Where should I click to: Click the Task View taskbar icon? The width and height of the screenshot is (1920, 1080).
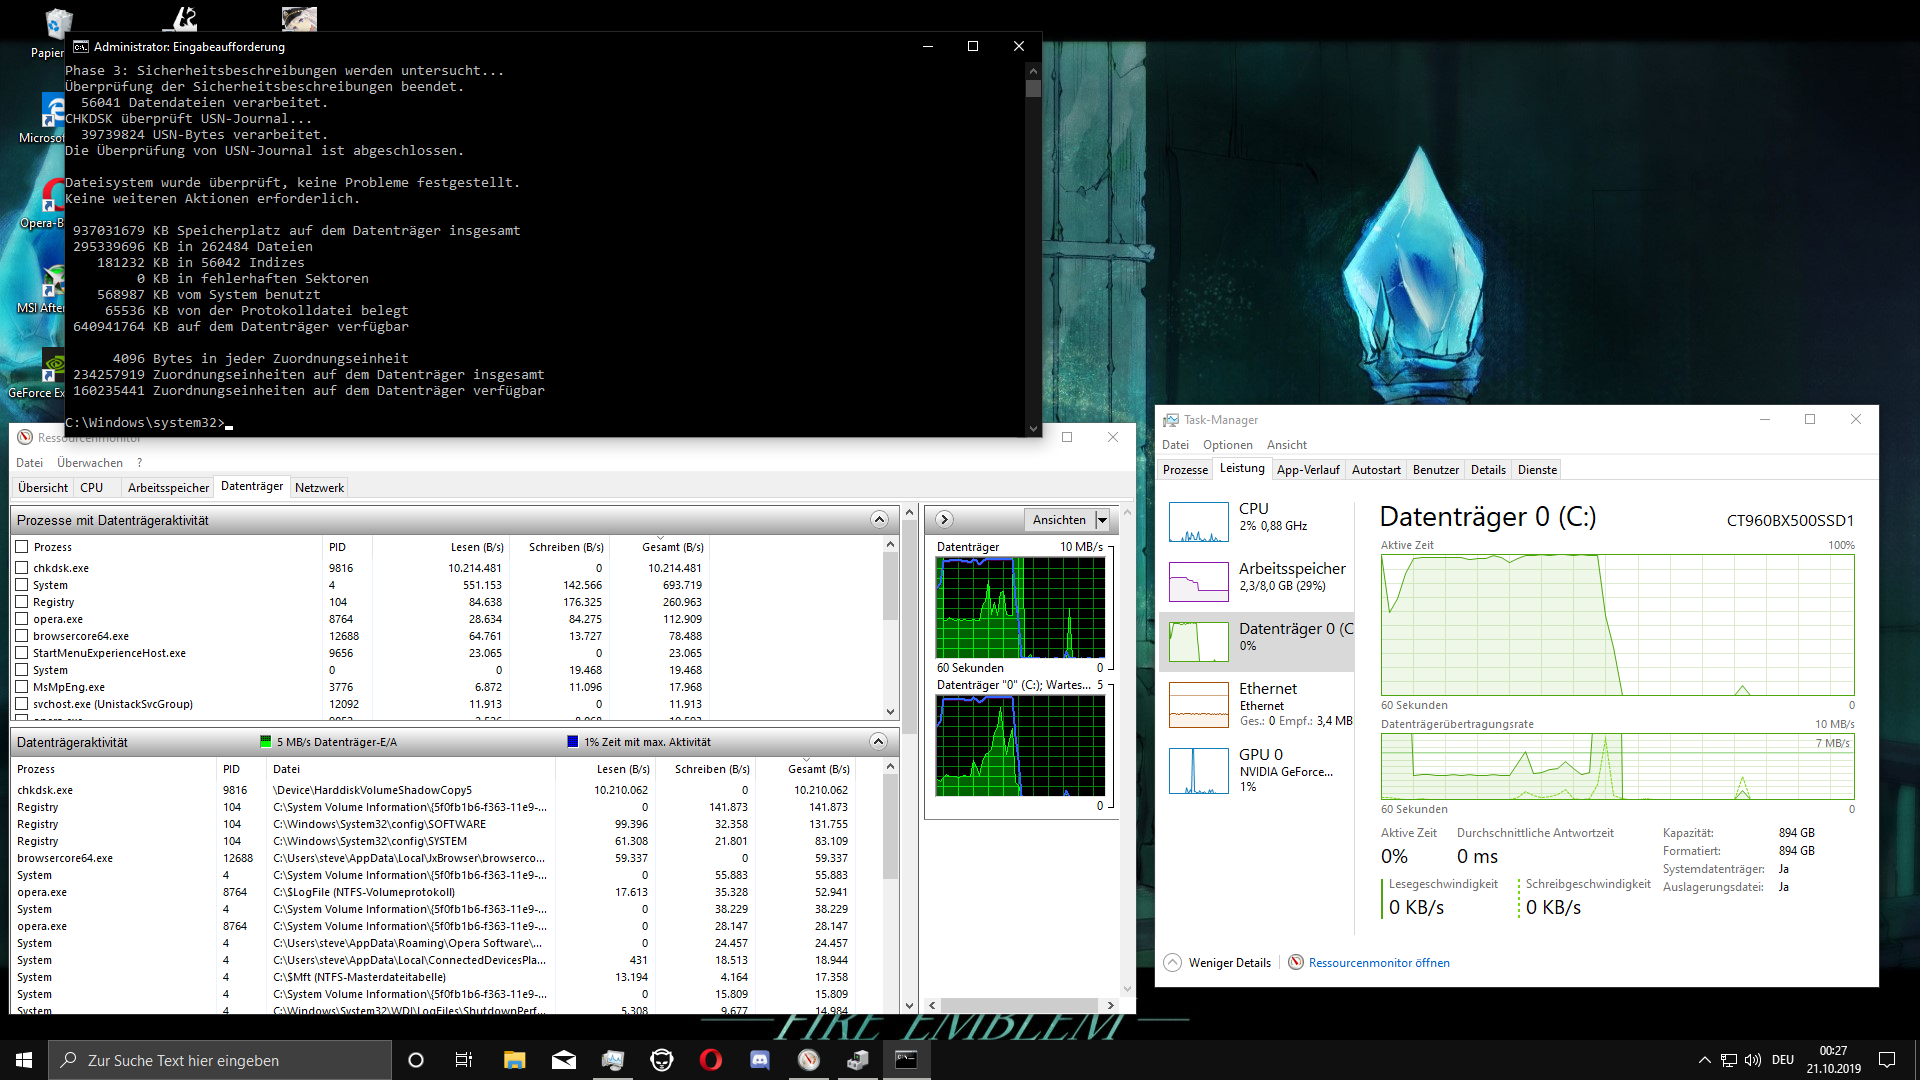[463, 1060]
